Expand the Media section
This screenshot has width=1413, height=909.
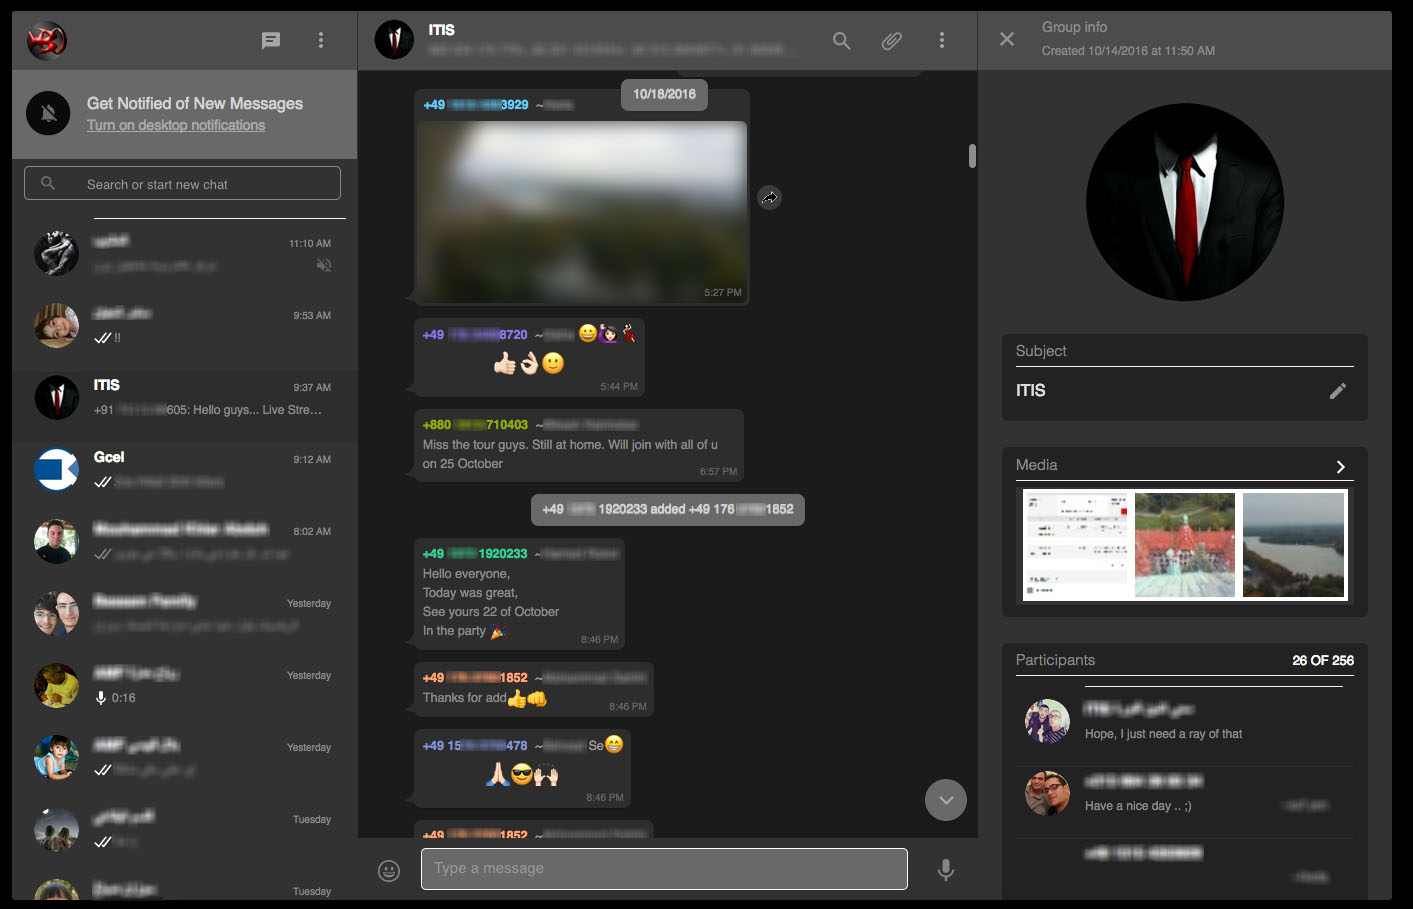tap(1340, 466)
